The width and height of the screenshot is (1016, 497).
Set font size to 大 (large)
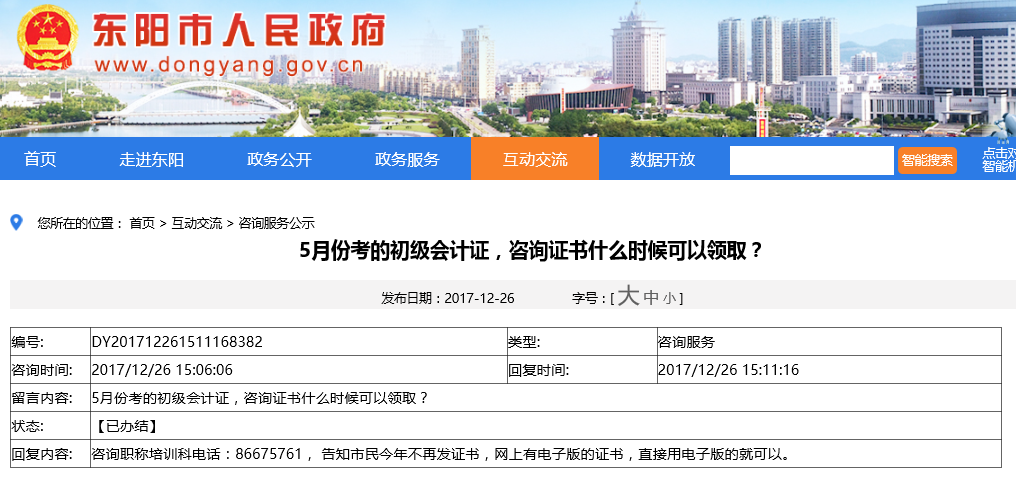[628, 296]
